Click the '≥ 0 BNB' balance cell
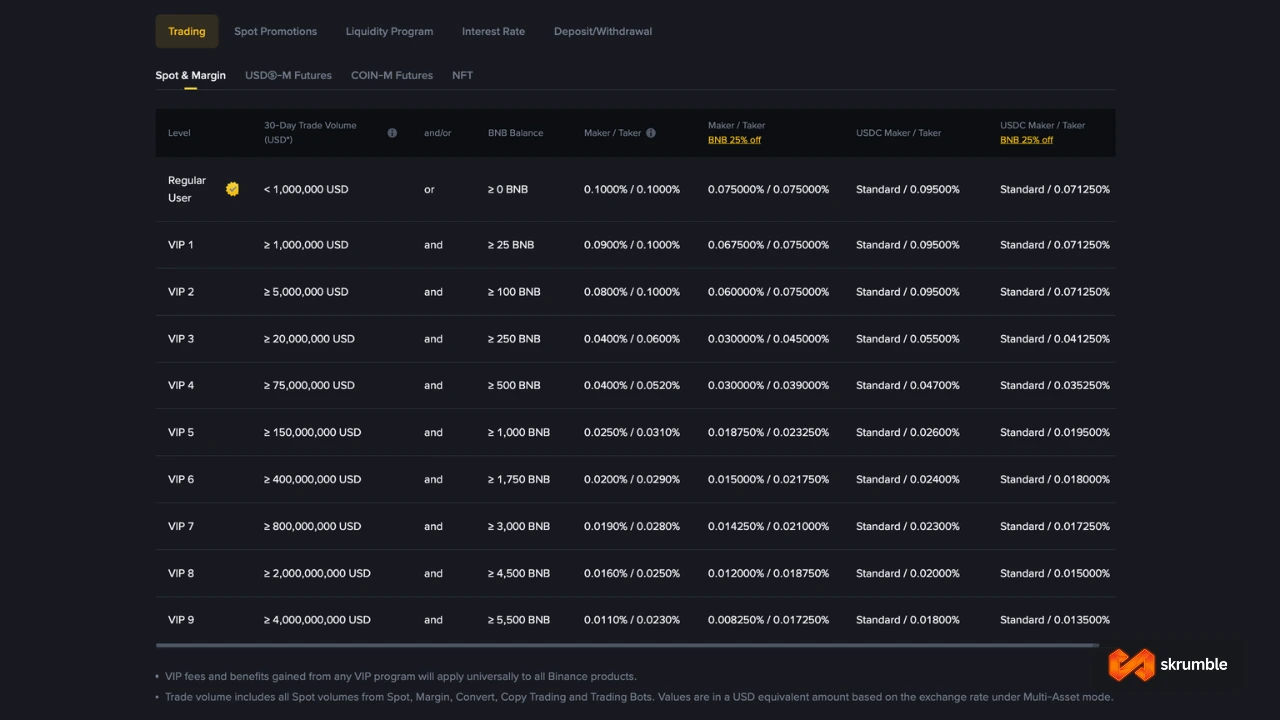 508,189
